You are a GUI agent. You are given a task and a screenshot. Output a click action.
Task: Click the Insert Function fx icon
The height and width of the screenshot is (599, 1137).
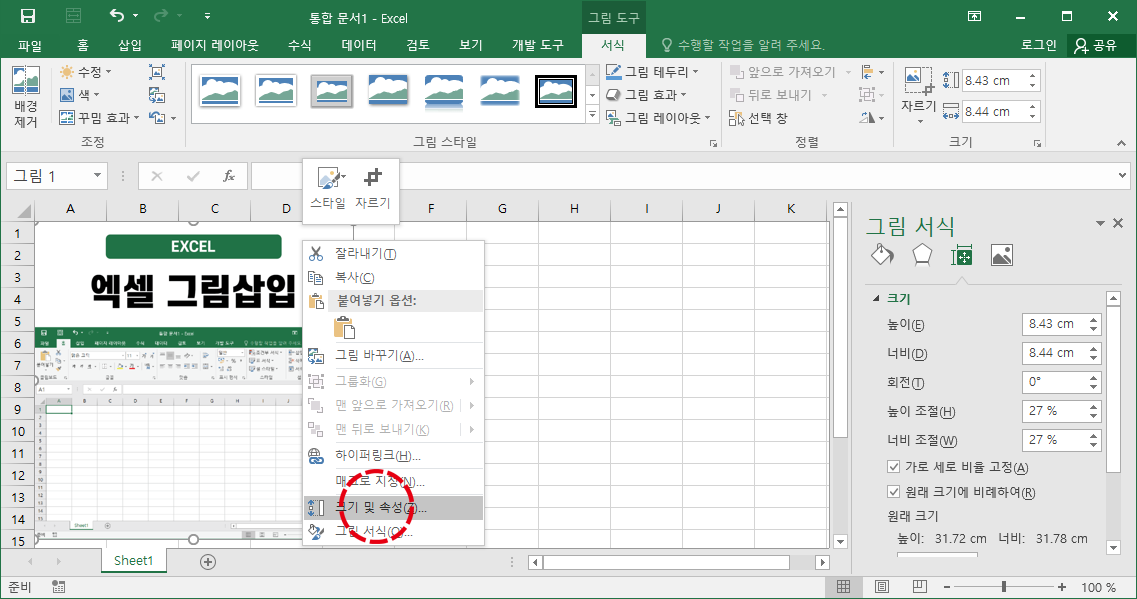pyautogui.click(x=228, y=176)
